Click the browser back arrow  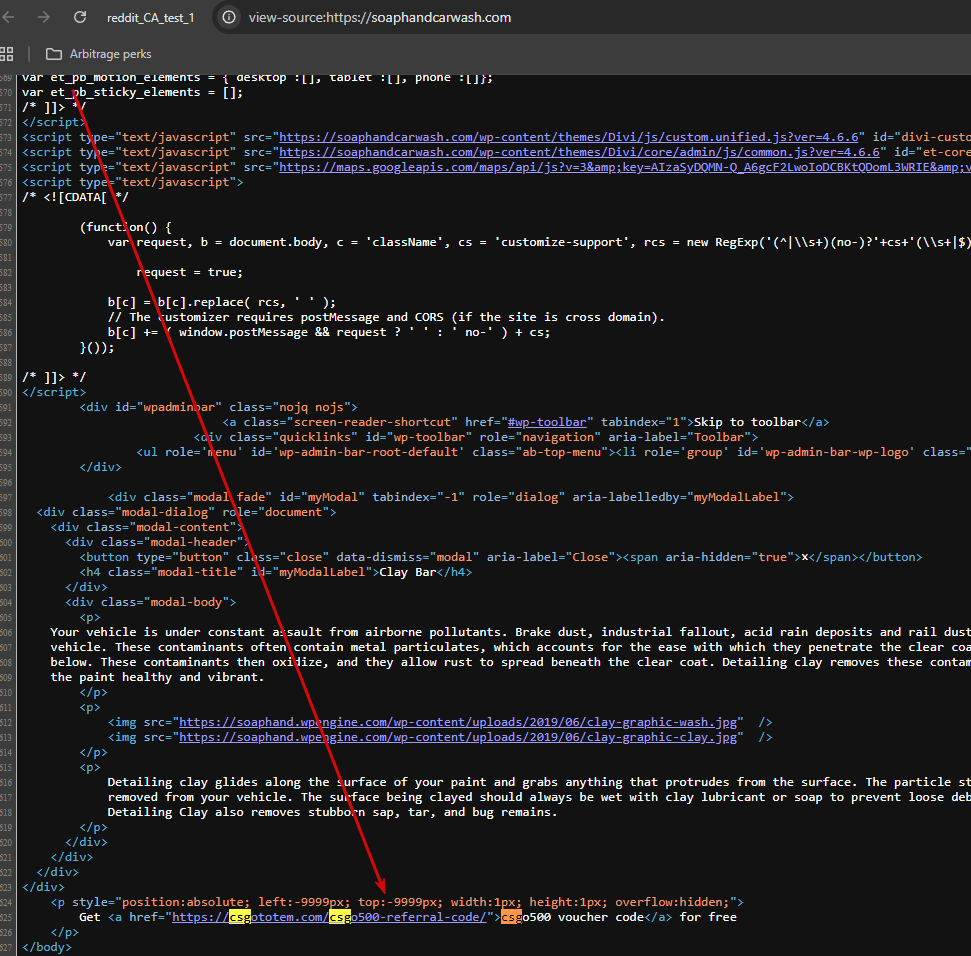(8, 17)
